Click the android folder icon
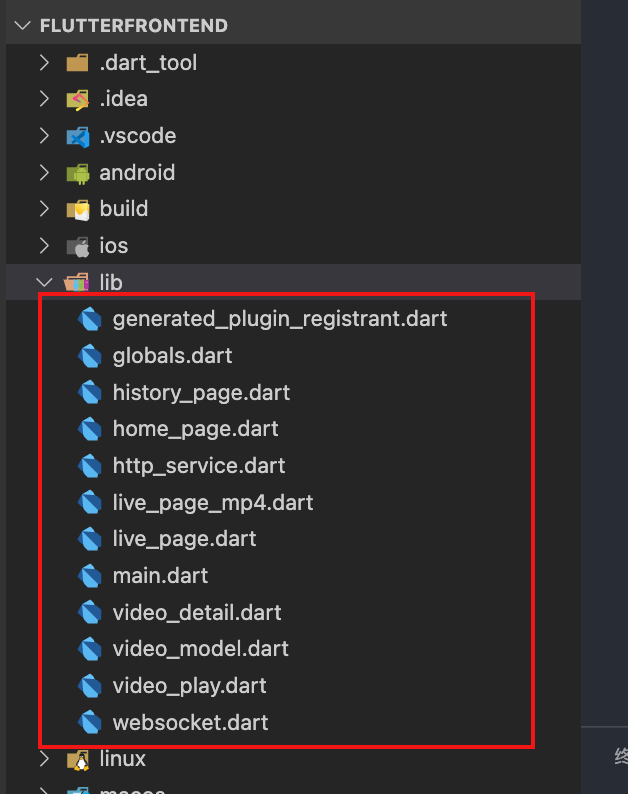 click(77, 173)
